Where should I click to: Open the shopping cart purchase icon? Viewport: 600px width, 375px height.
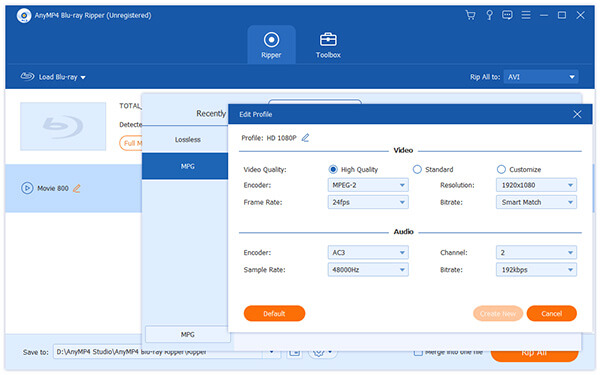(x=470, y=15)
